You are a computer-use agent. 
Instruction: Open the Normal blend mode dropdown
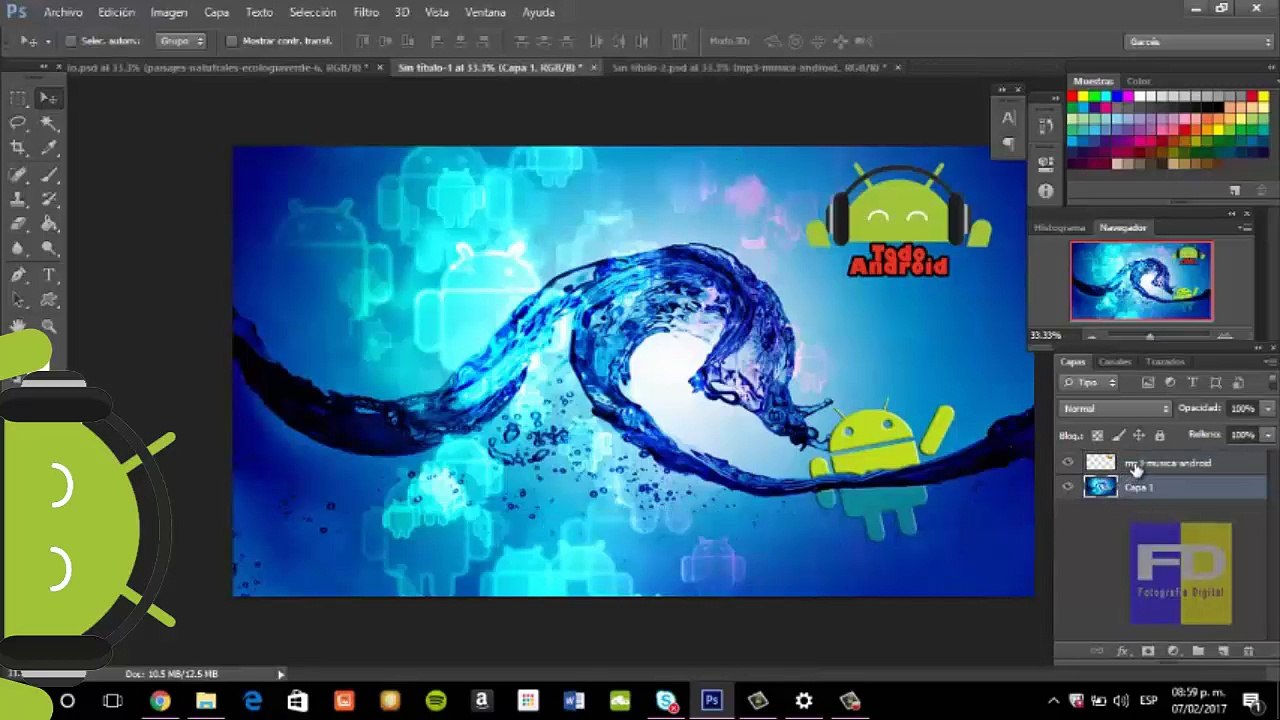pos(1115,408)
